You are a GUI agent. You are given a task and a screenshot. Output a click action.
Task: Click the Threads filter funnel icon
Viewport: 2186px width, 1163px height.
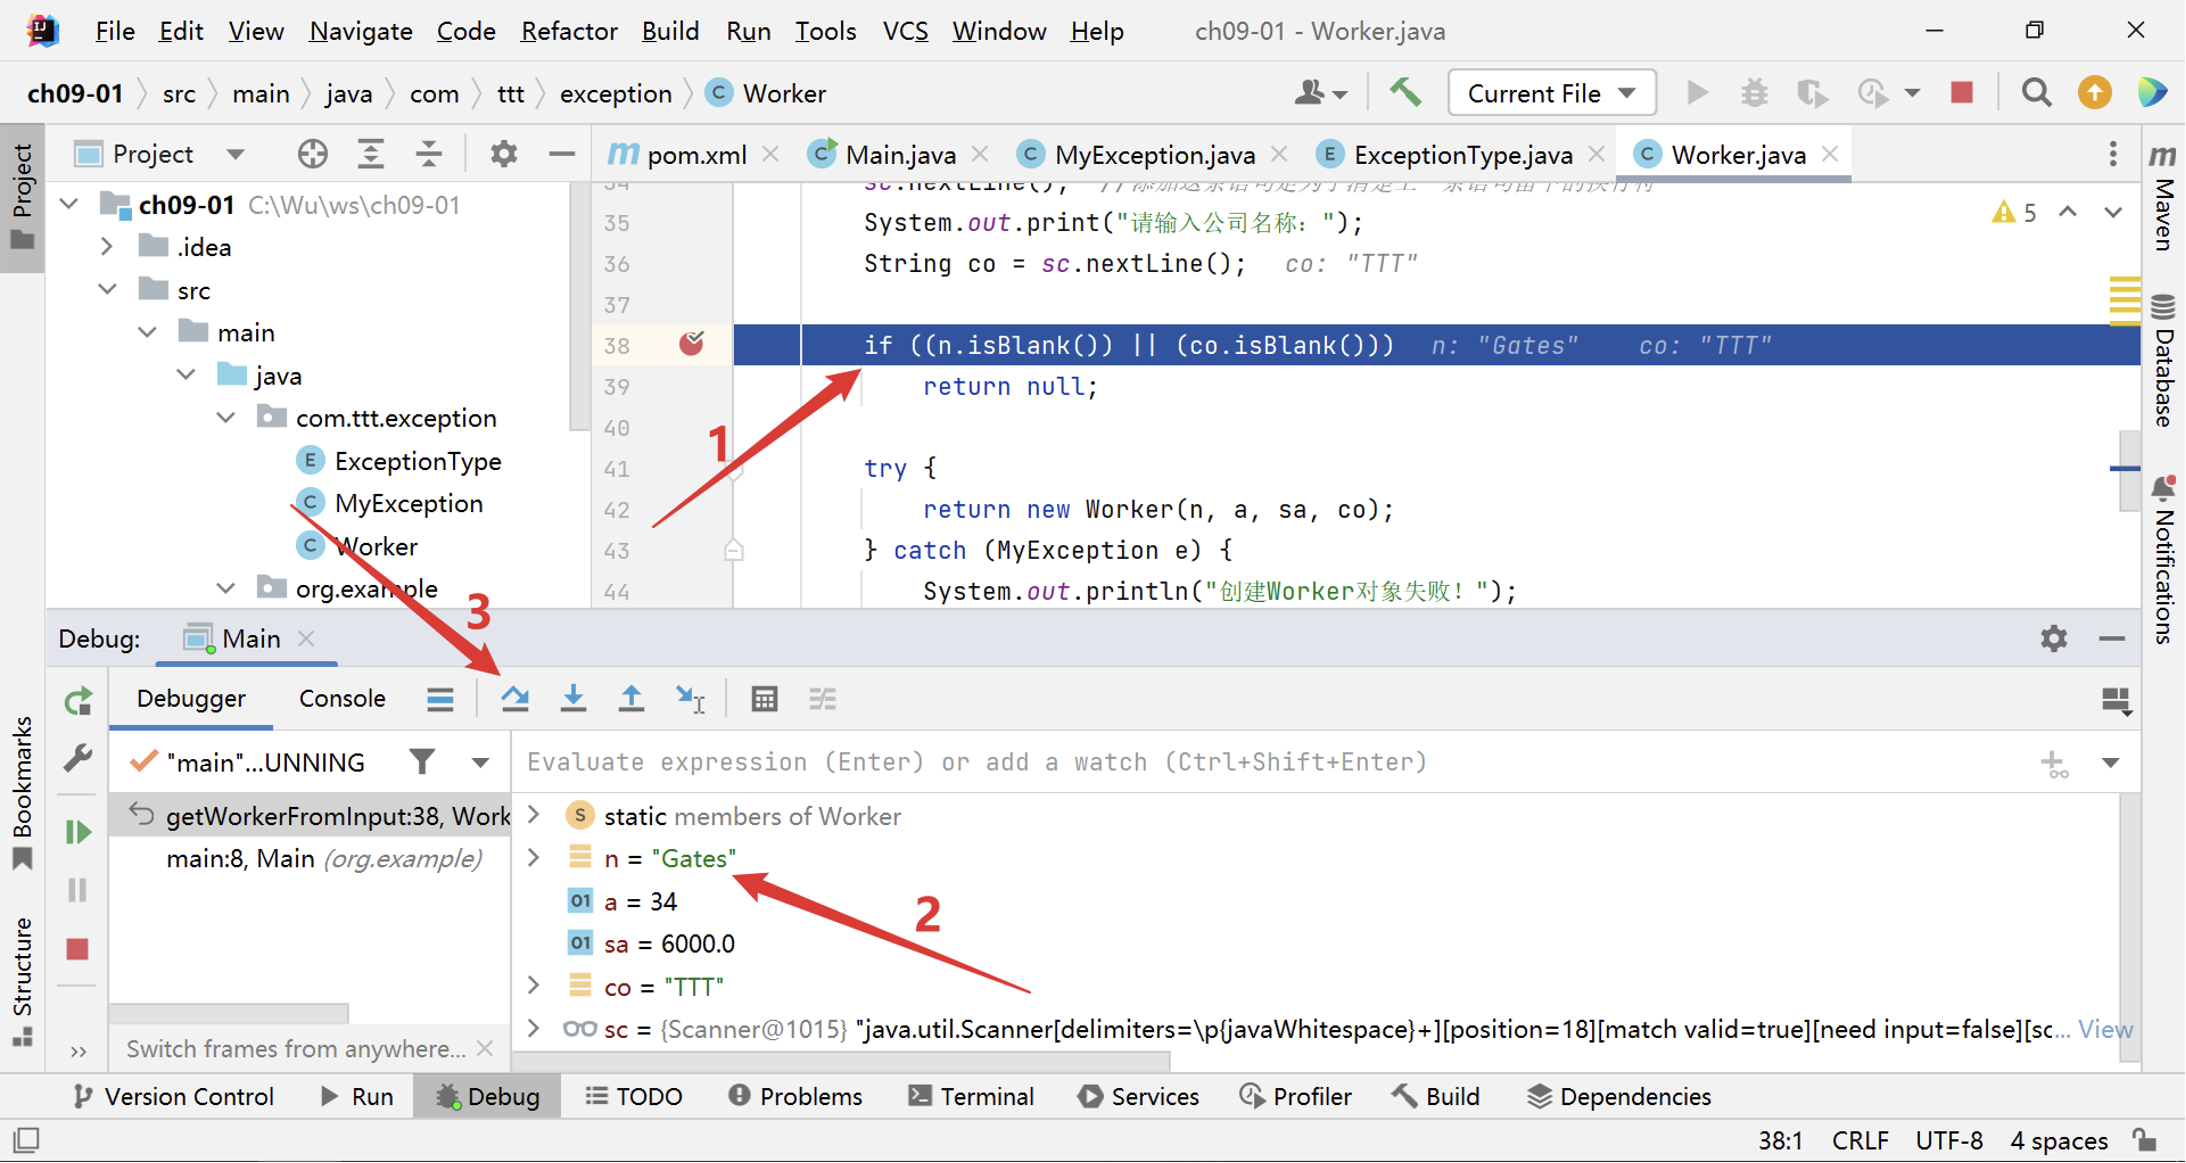[x=422, y=762]
